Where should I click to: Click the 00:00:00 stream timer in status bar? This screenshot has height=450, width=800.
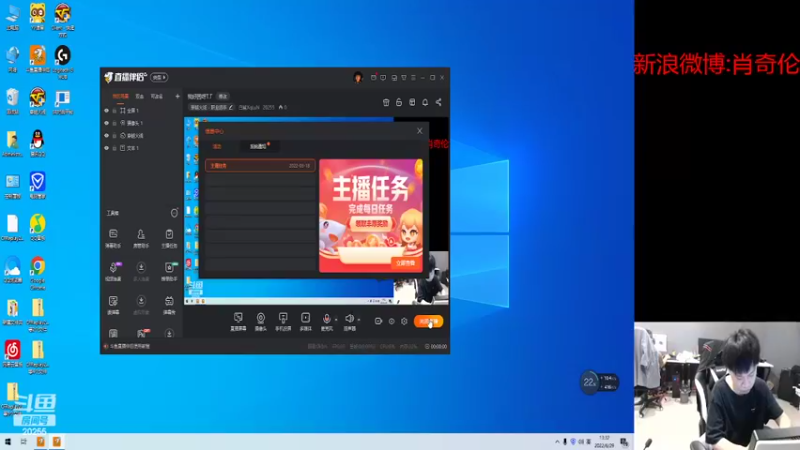point(436,346)
